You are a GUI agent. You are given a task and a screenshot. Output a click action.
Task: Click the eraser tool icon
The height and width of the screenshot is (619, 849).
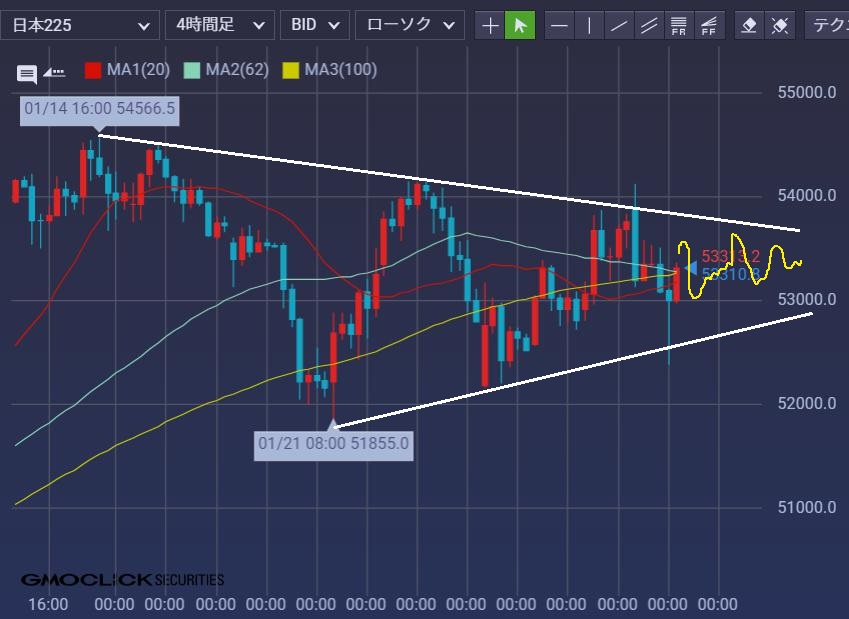point(748,25)
